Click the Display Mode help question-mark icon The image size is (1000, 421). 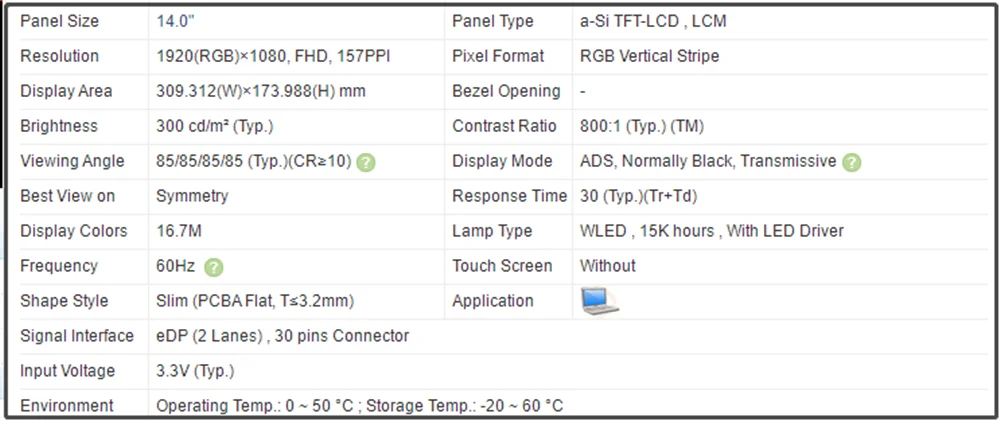[x=851, y=163]
